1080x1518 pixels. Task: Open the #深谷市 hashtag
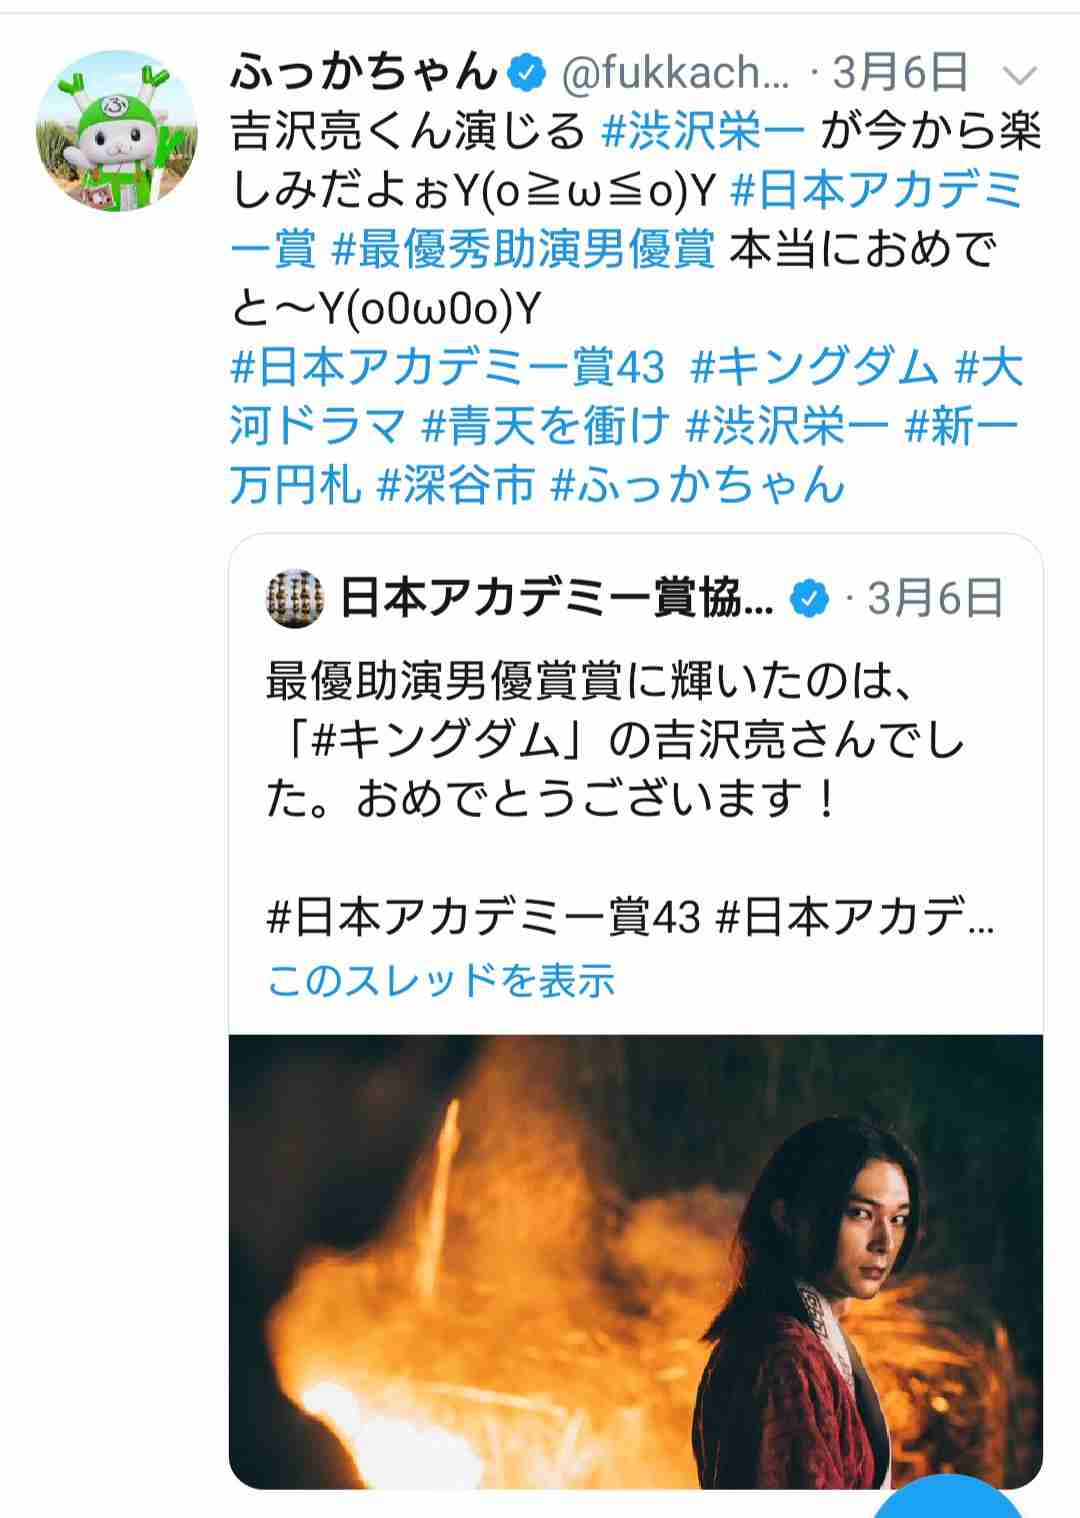pyautogui.click(x=456, y=485)
